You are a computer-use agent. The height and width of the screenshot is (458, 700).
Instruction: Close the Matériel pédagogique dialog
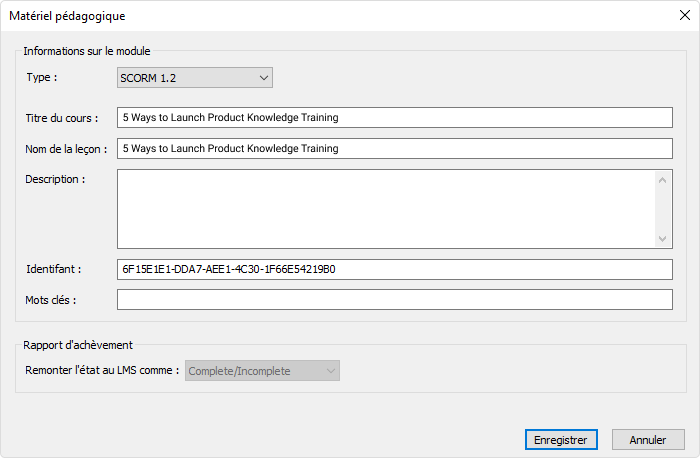[x=685, y=15]
